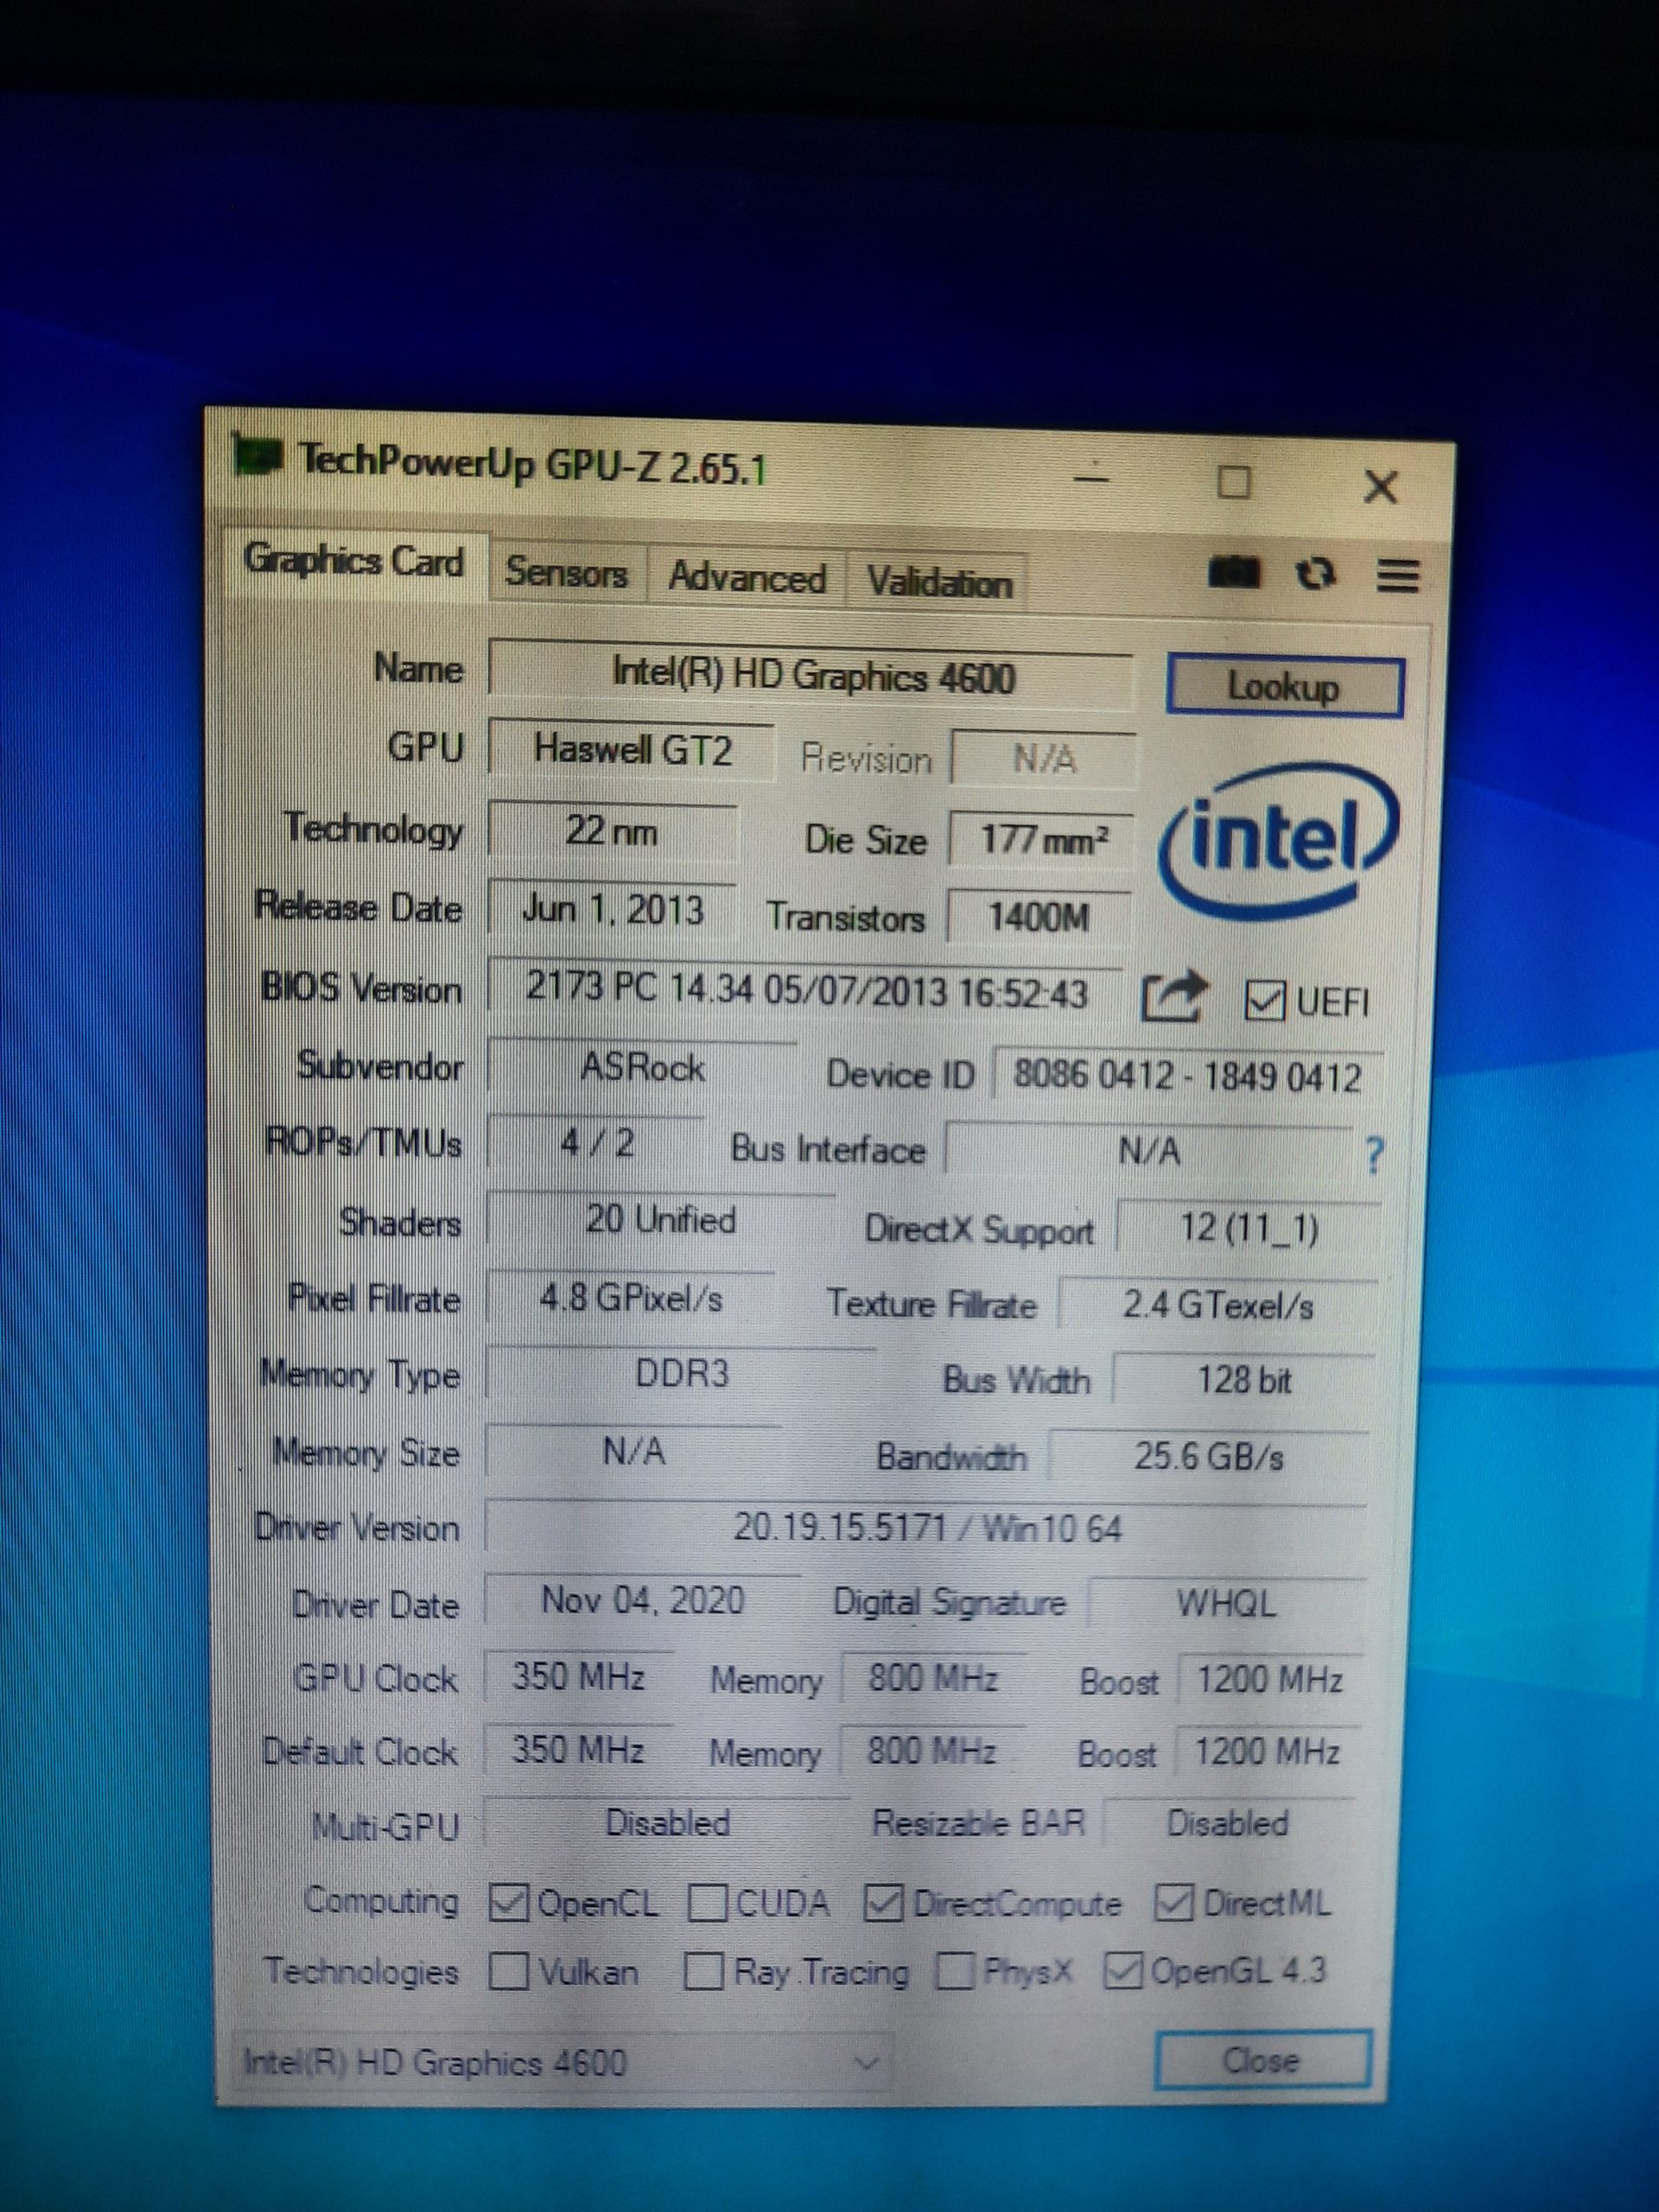Click the Digital Signature value WHQL
Image resolution: width=1659 pixels, height=2212 pixels.
pos(1226,1604)
